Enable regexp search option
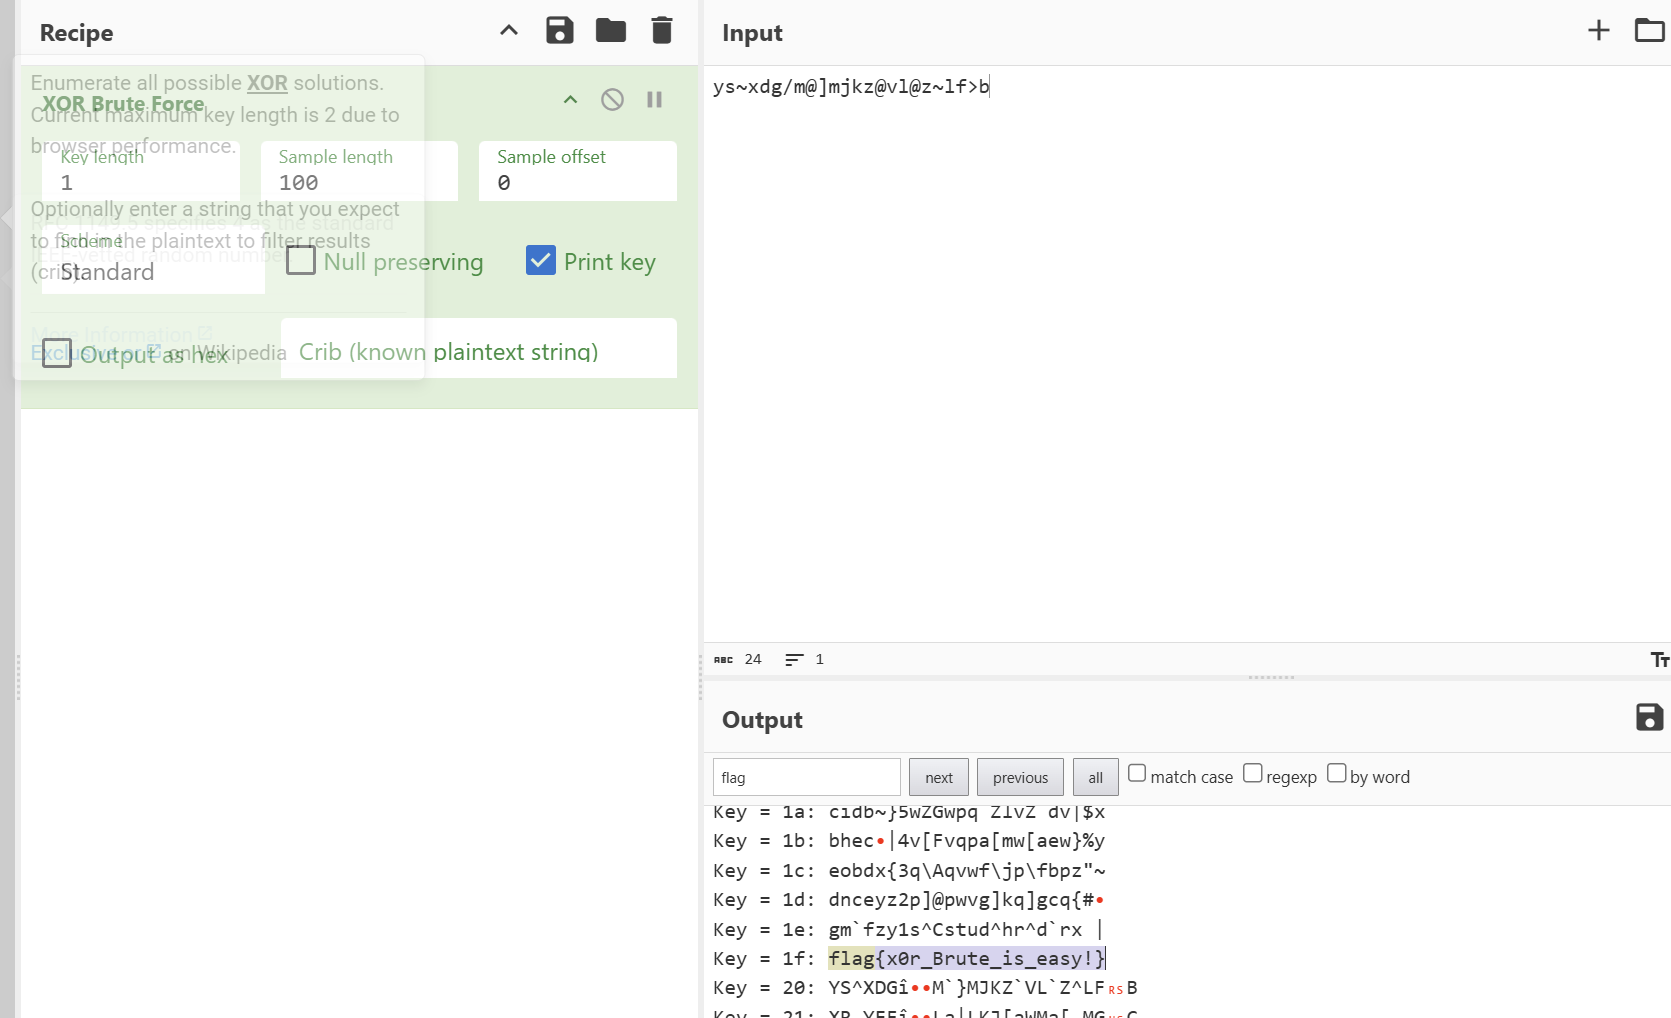The width and height of the screenshot is (1671, 1018). [x=1252, y=773]
